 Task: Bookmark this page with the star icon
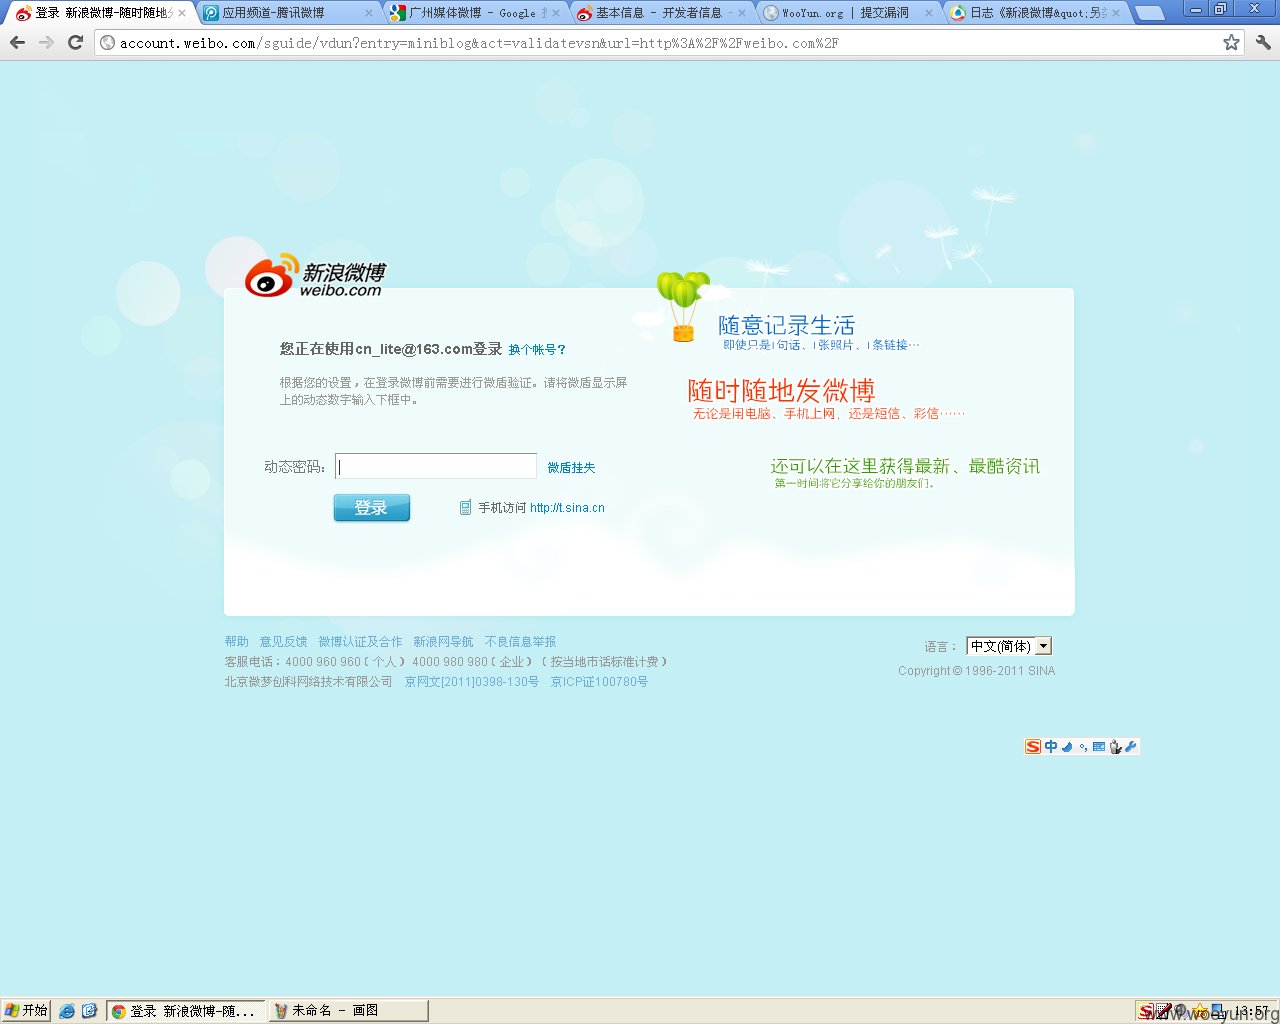click(1231, 43)
